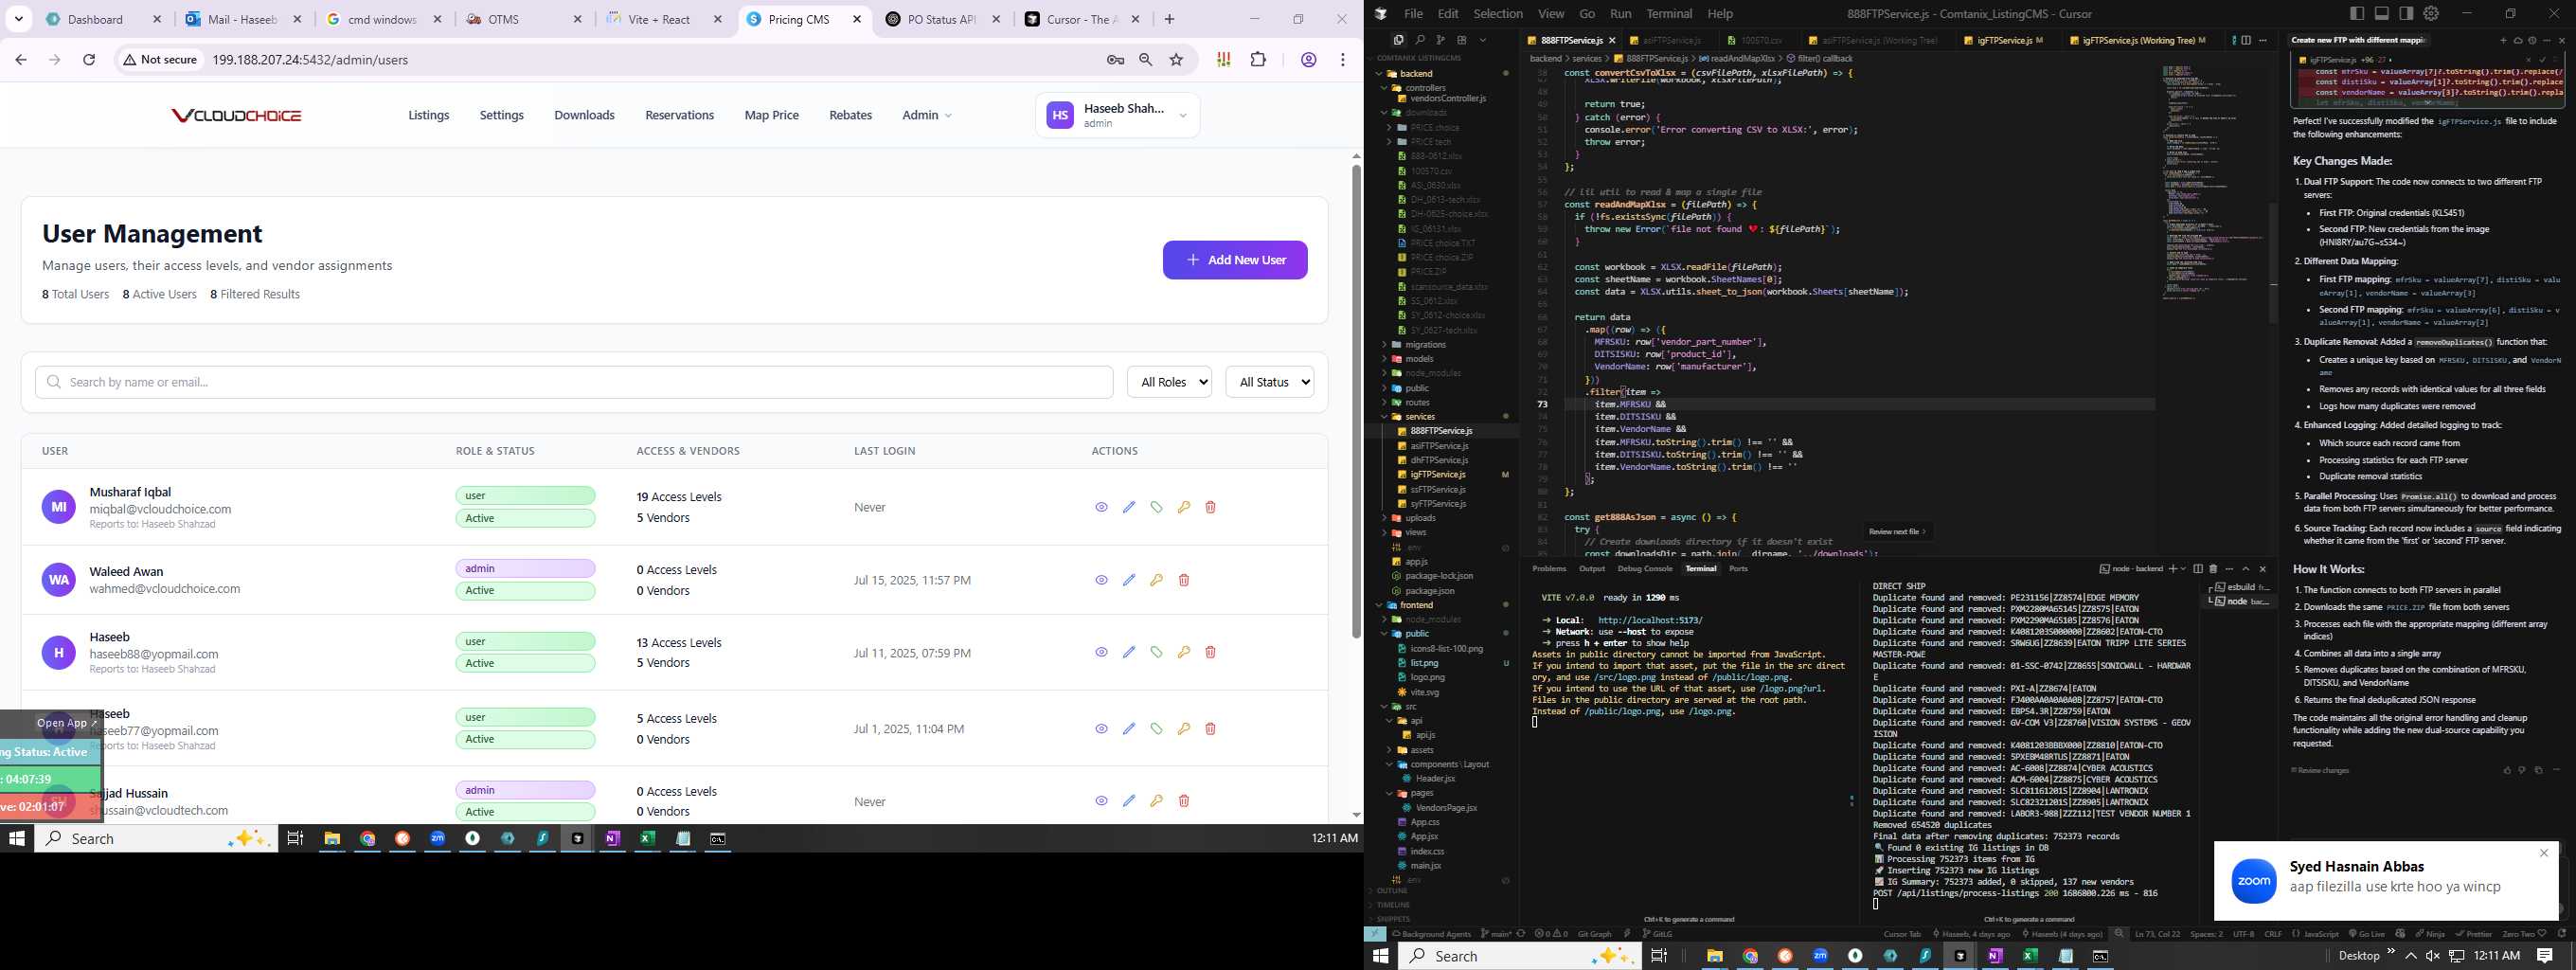The width and height of the screenshot is (2576, 970).
Task: Open the All Status filter dropdown
Action: click(1269, 382)
